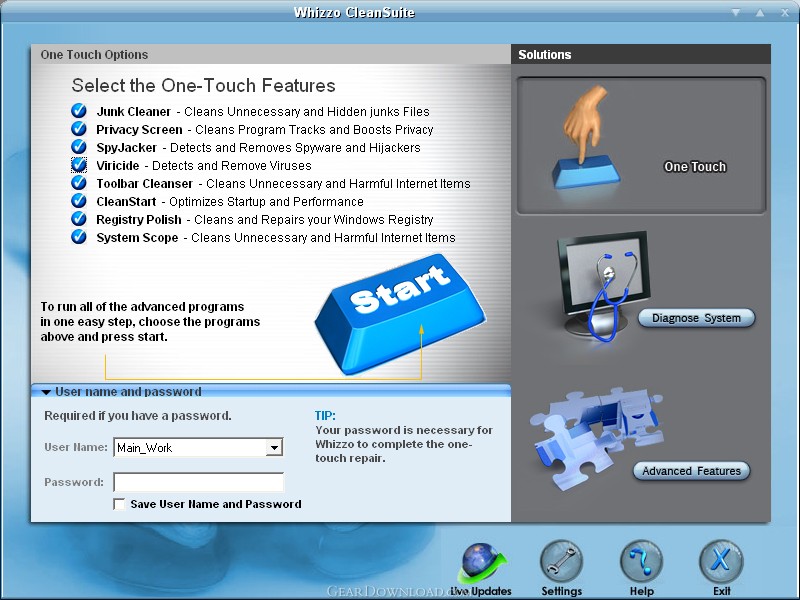Image resolution: width=800 pixels, height=600 pixels.
Task: Click the Privacy Screen feature label
Action: tap(139, 130)
